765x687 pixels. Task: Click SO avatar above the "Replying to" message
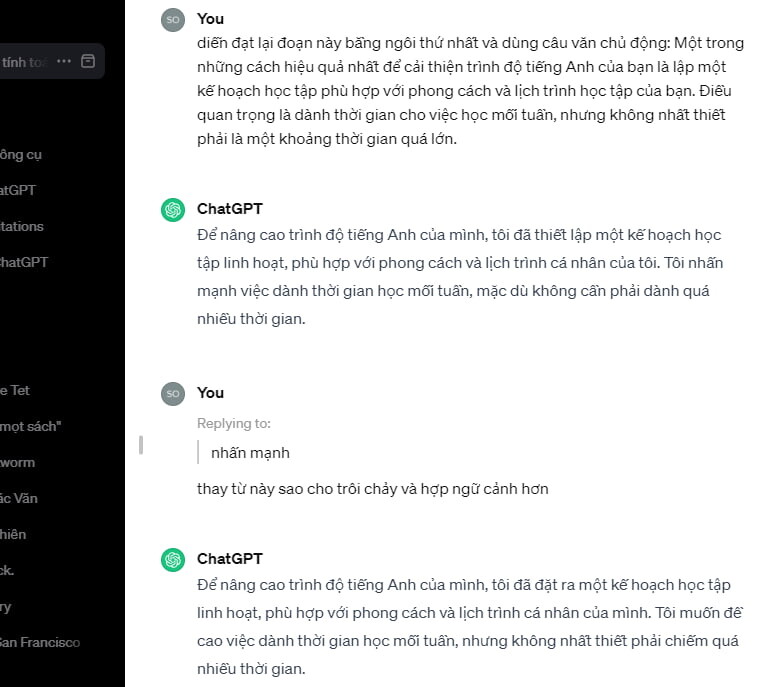tap(173, 393)
